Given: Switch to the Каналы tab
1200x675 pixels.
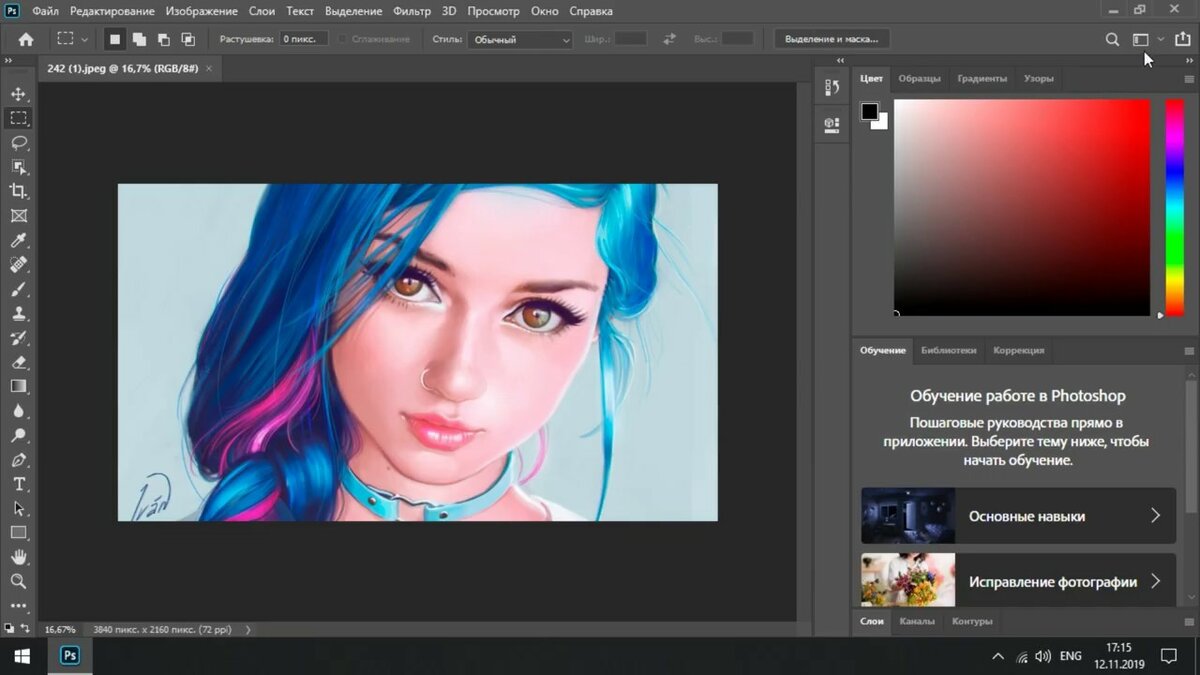Looking at the screenshot, I should pos(917,621).
